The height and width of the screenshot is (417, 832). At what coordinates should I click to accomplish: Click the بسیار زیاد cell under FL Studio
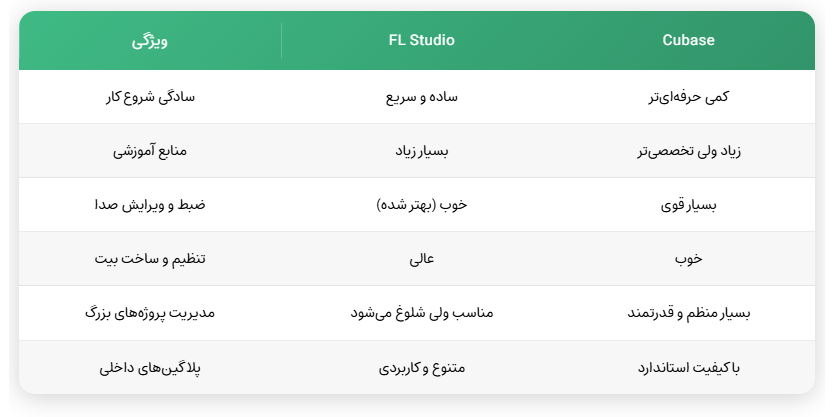tap(421, 151)
